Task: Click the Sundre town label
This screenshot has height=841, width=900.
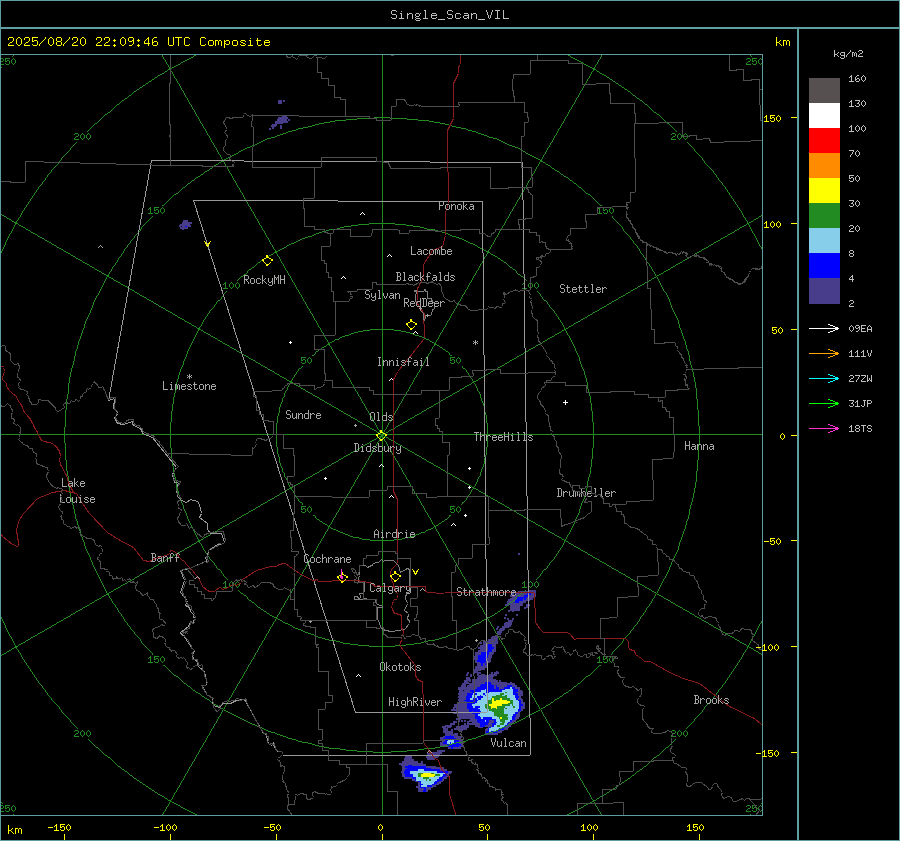Action: coord(303,414)
